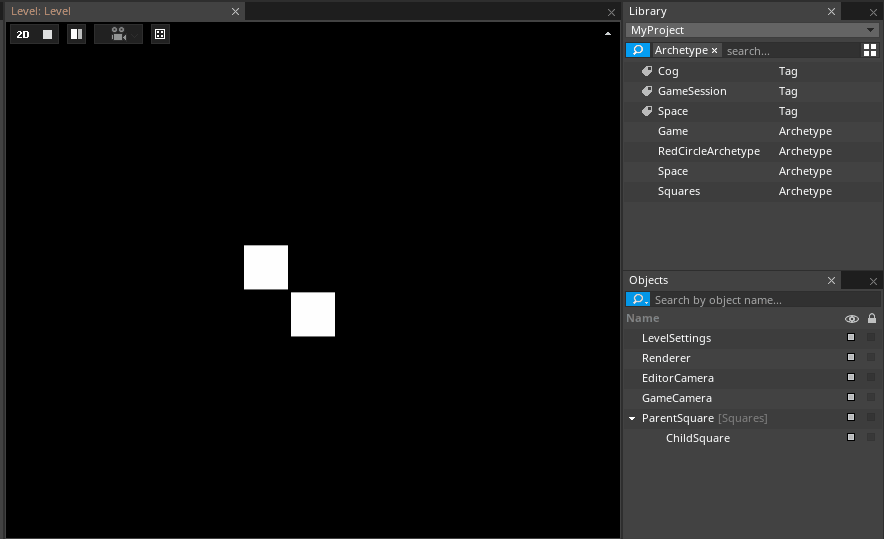Image resolution: width=884 pixels, height=539 pixels.
Task: Select the Level: Level tab
Action: coord(42,11)
